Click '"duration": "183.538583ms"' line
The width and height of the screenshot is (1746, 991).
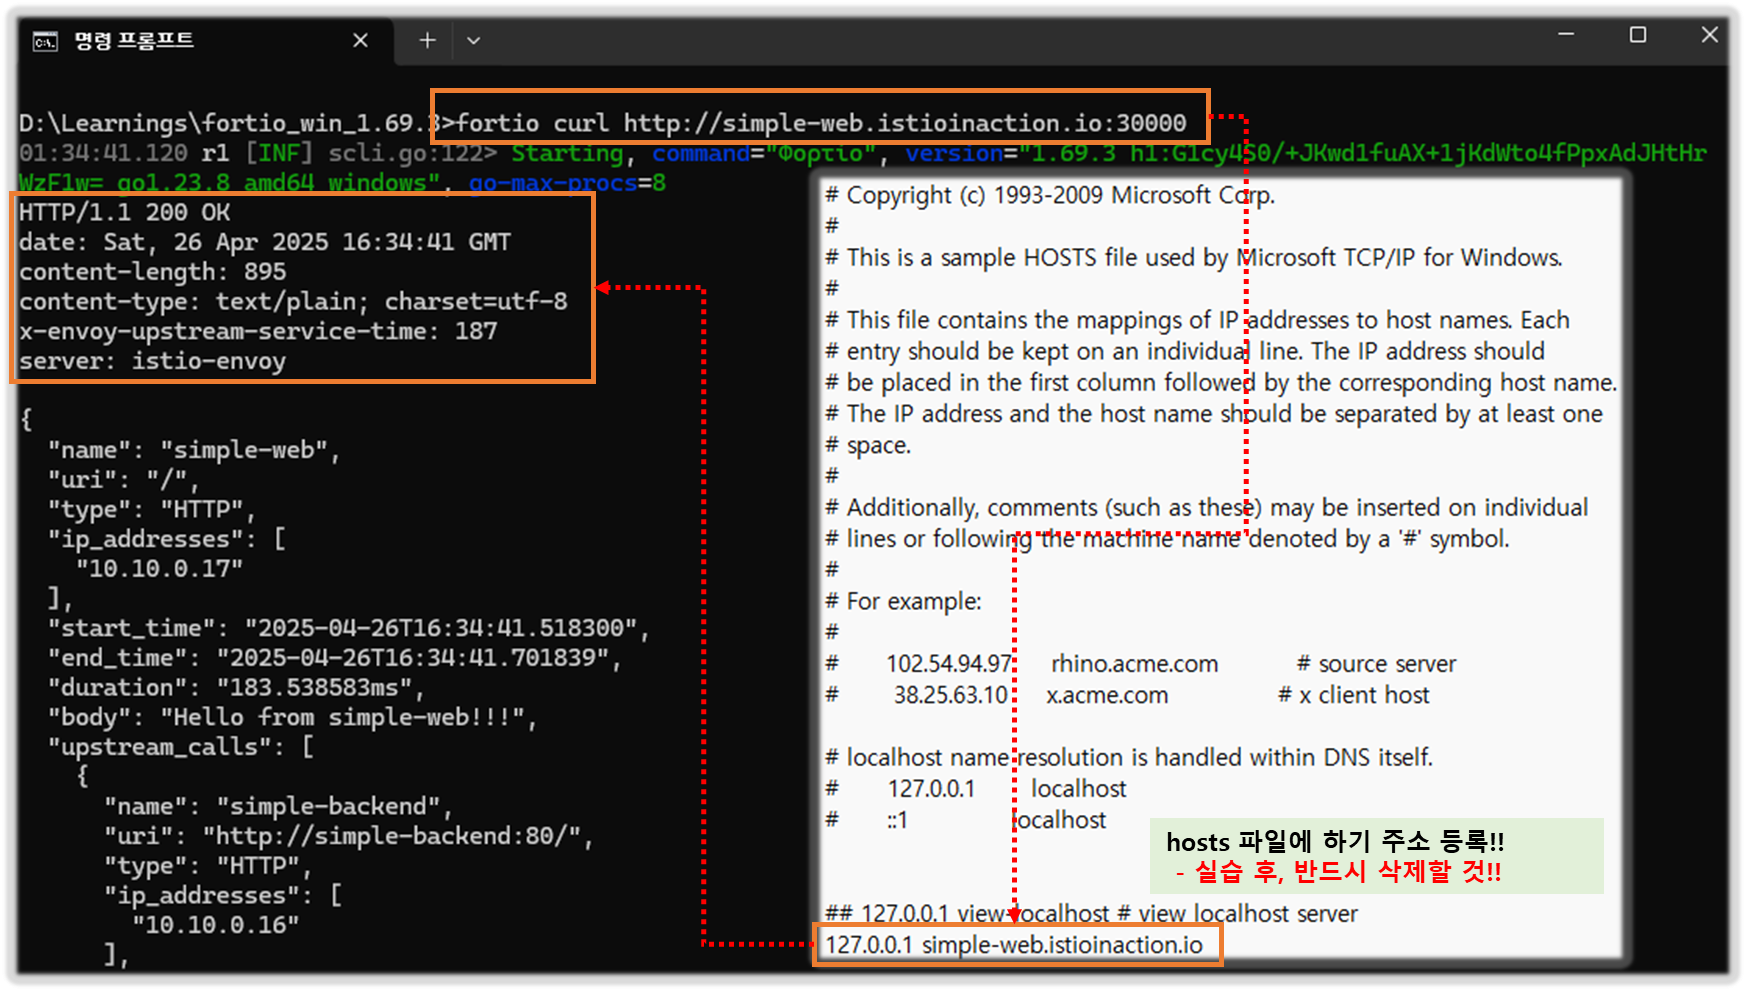click(236, 688)
